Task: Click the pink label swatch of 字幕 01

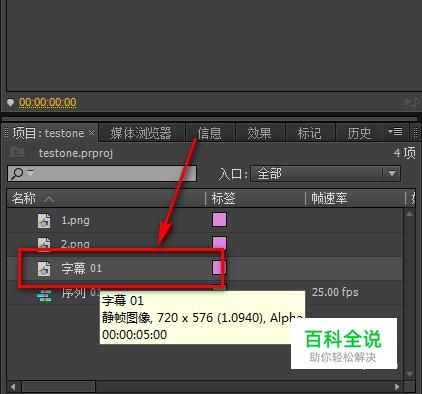Action: [219, 267]
